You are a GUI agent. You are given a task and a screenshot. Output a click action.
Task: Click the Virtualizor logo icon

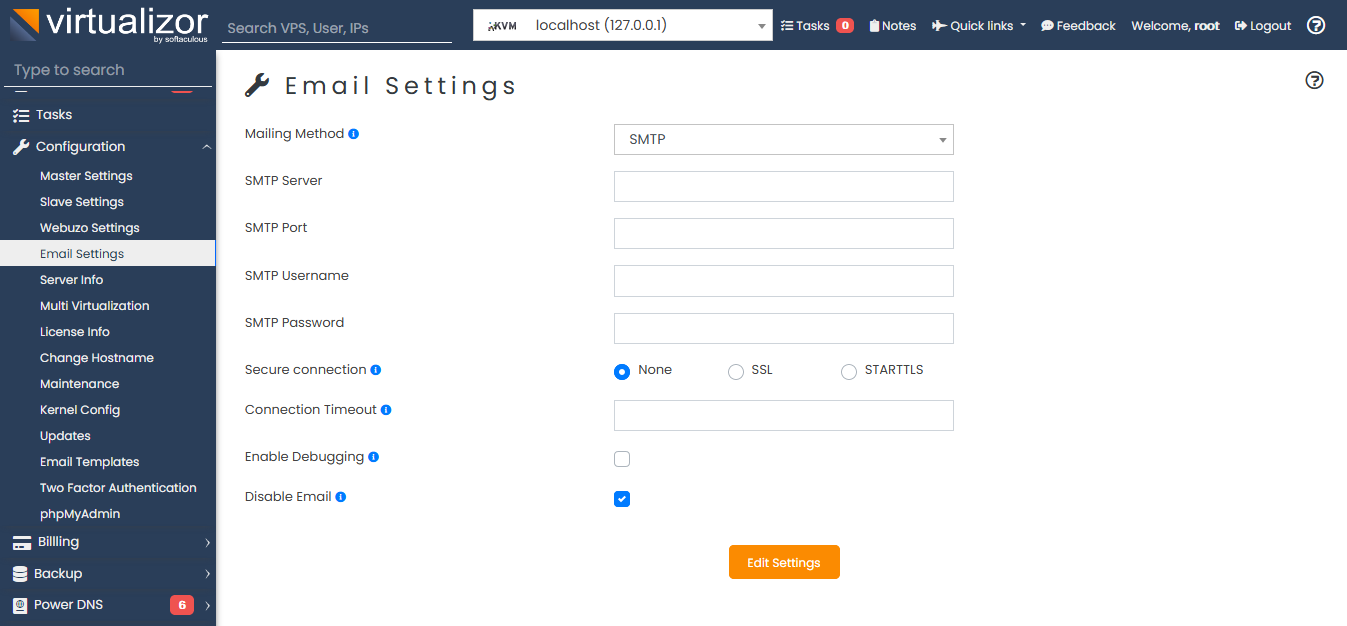point(25,25)
